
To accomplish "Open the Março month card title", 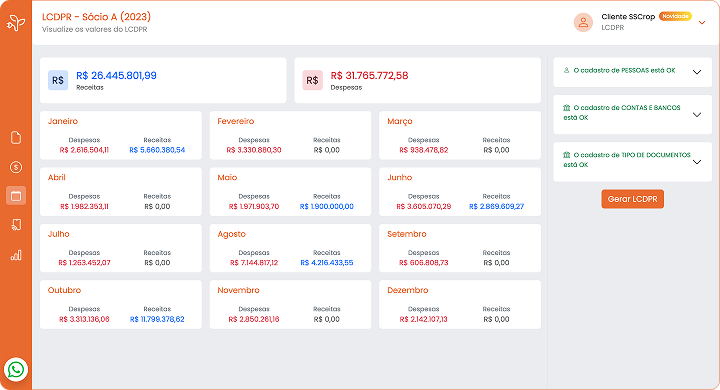I will (x=399, y=122).
